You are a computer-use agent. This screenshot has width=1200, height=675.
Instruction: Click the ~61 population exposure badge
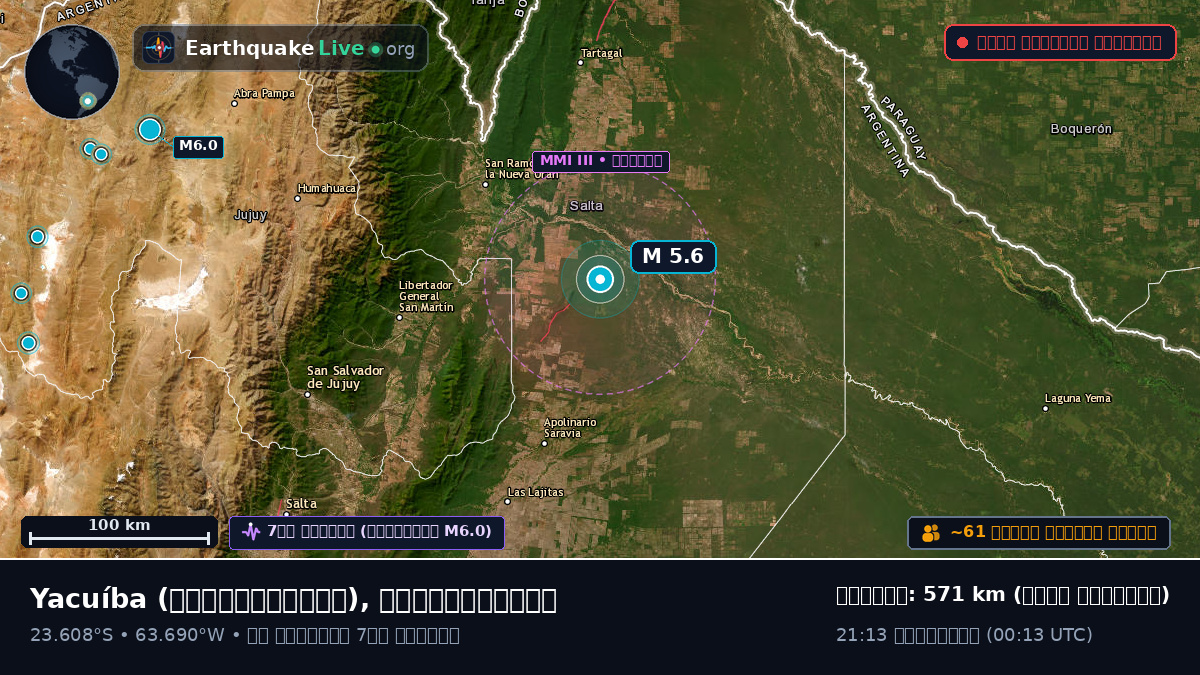click(1039, 533)
